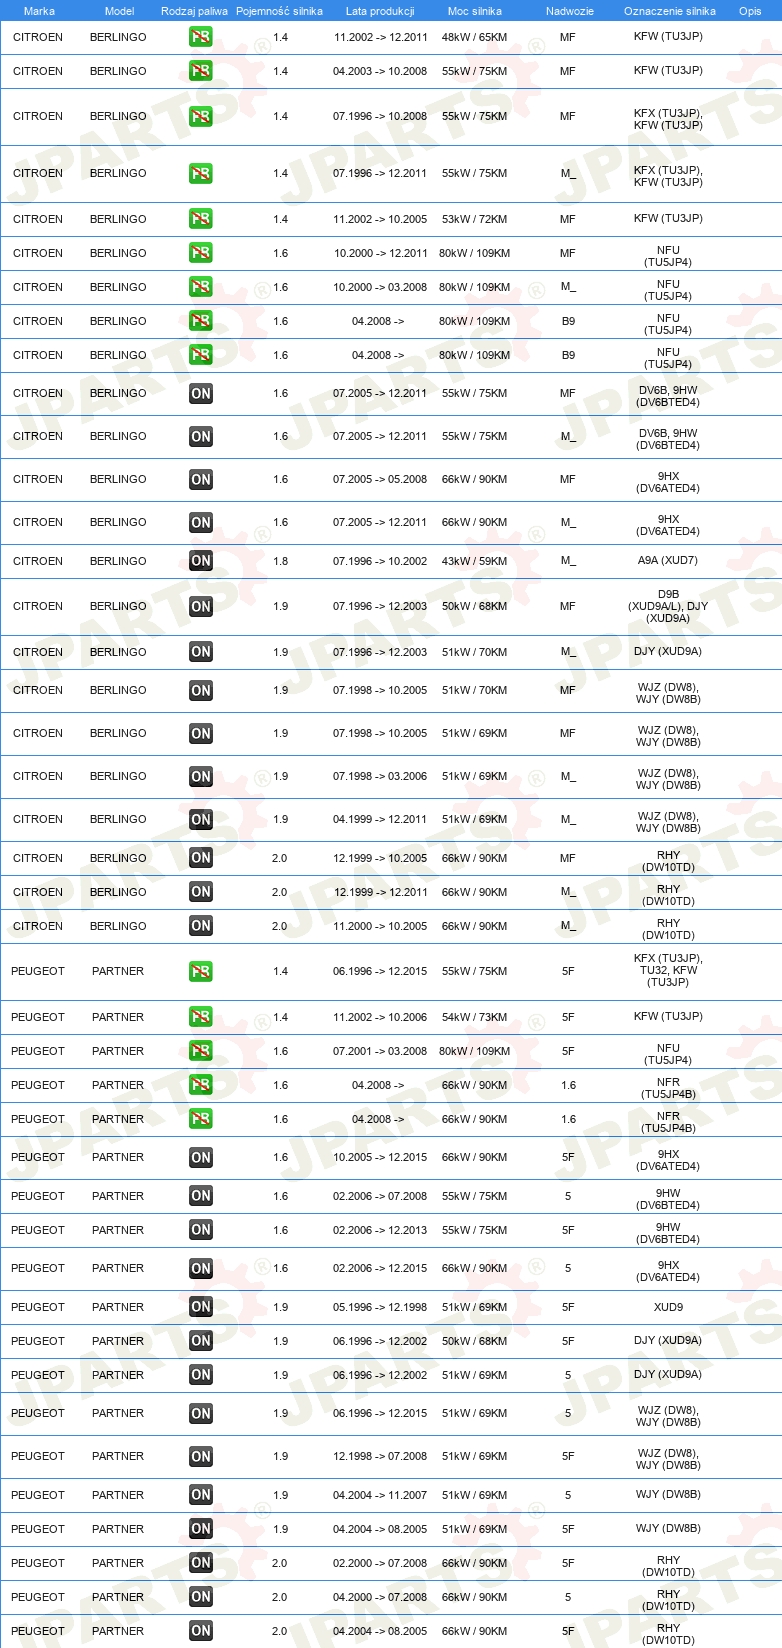Click the ON icon in the 07.1996 -> 12.2003 51kW / 70KM row
The height and width of the screenshot is (1648, 782).
pyautogui.click(x=201, y=652)
